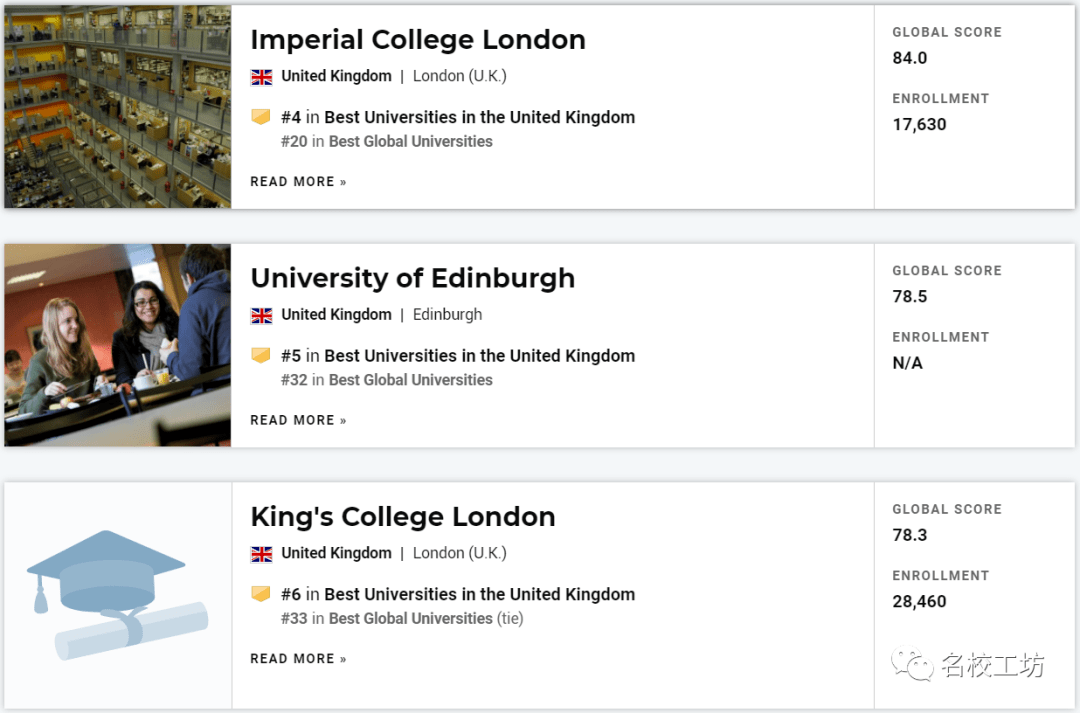Open Imperial College library photo thumbnail

pos(118,107)
